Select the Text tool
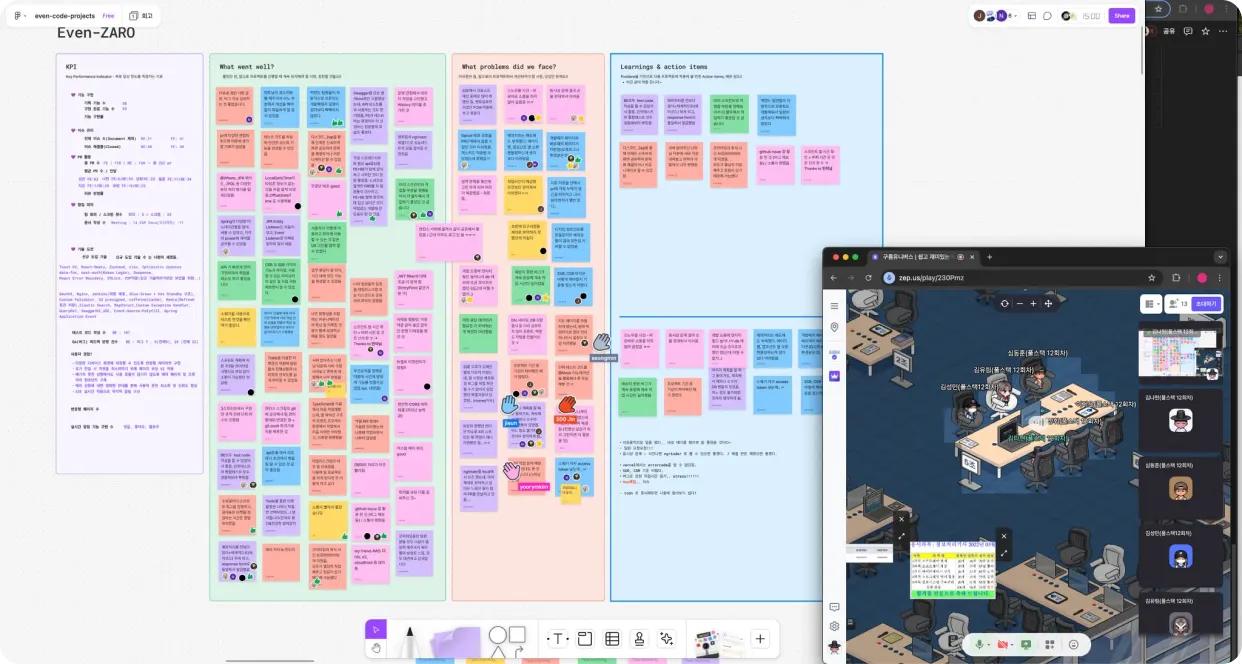 tap(557, 639)
